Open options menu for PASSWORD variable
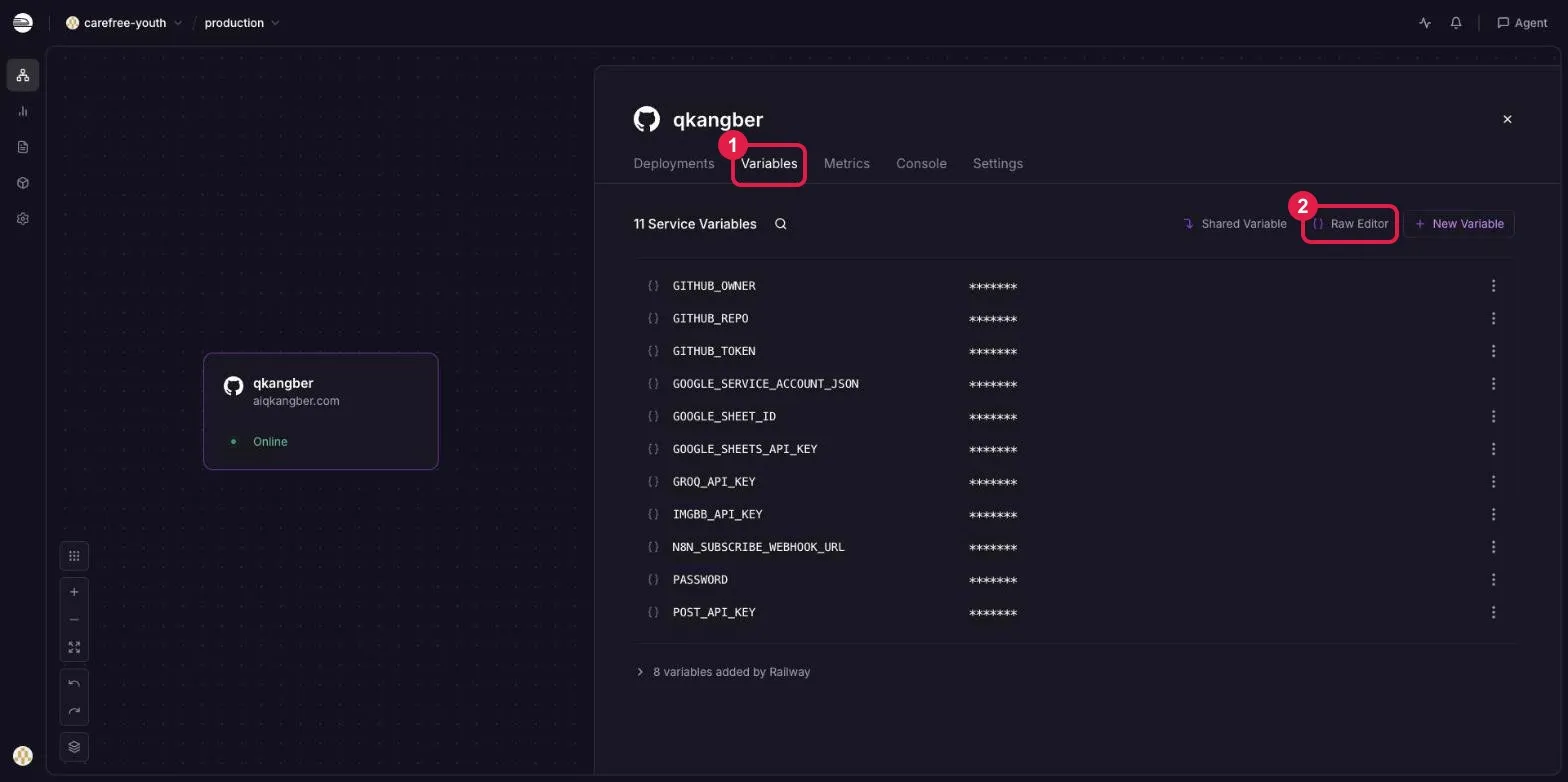Image resolution: width=1568 pixels, height=782 pixels. click(1493, 580)
